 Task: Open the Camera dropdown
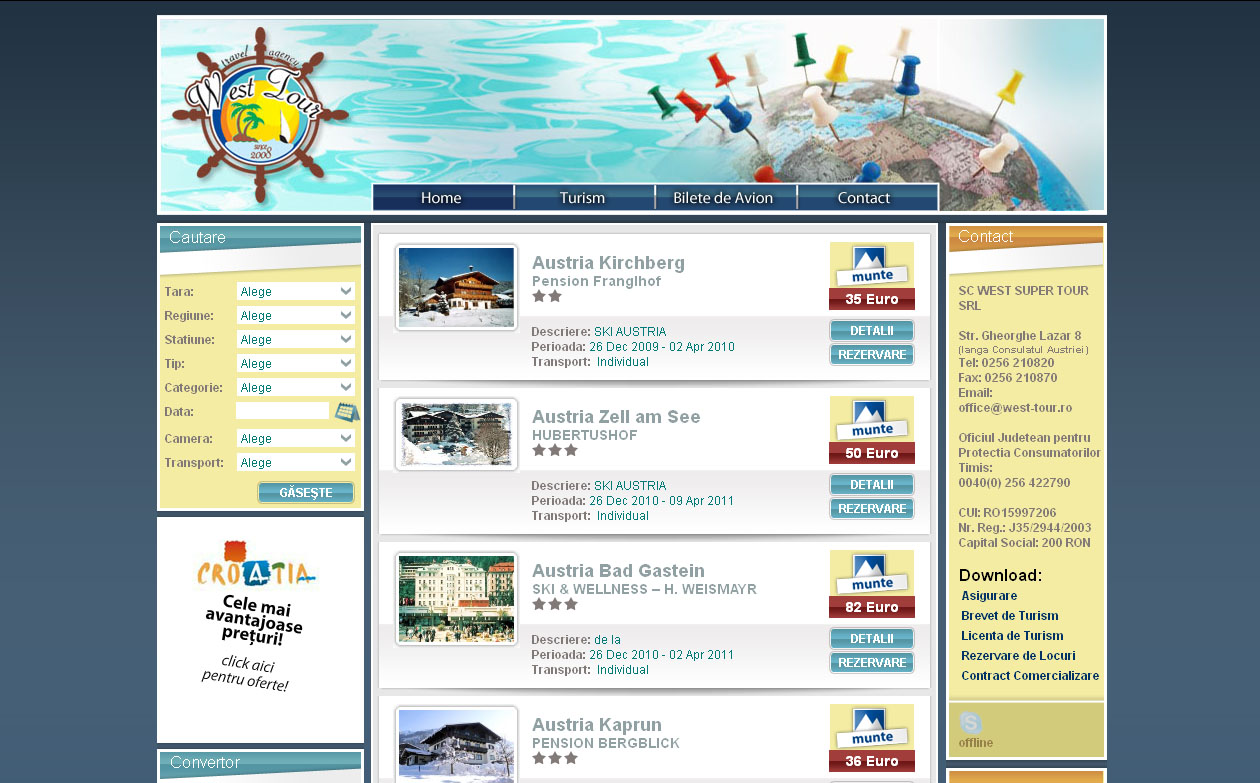coord(296,438)
